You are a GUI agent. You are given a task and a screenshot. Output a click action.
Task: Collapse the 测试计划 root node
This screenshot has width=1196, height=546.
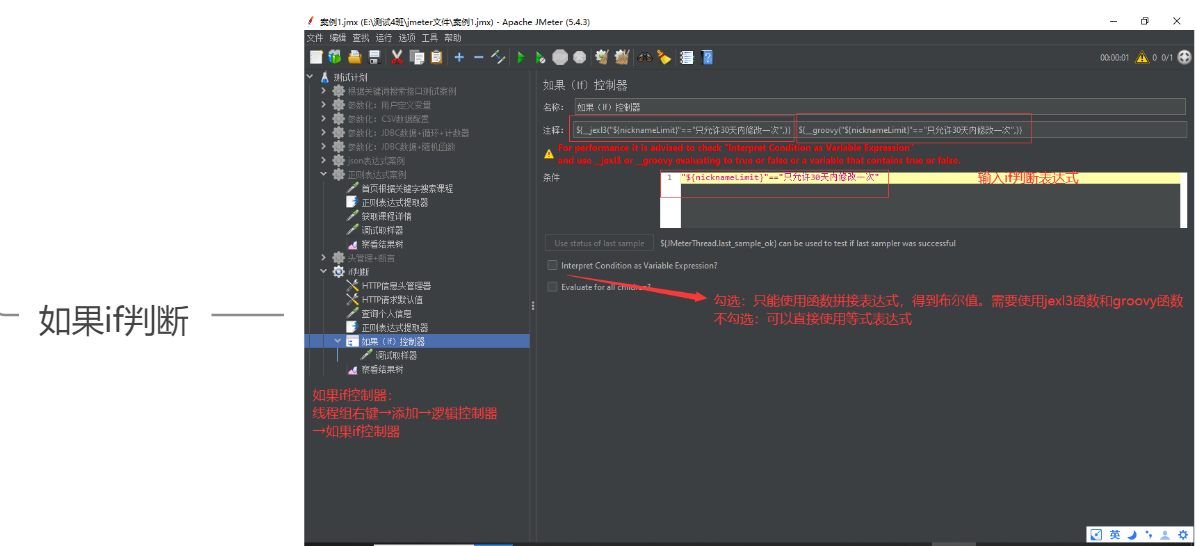[310, 77]
